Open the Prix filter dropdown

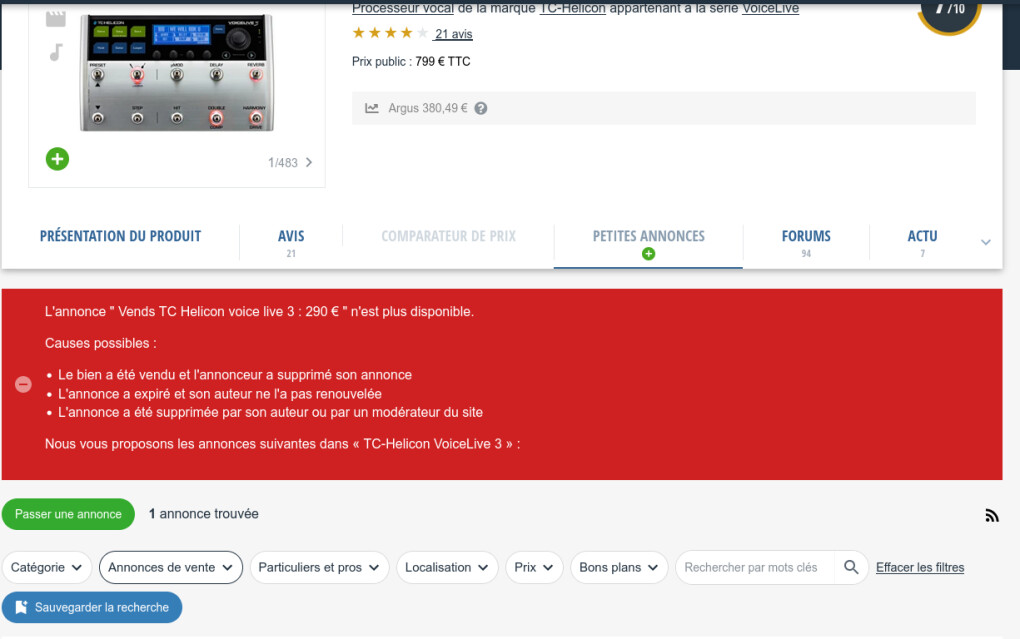(x=534, y=567)
